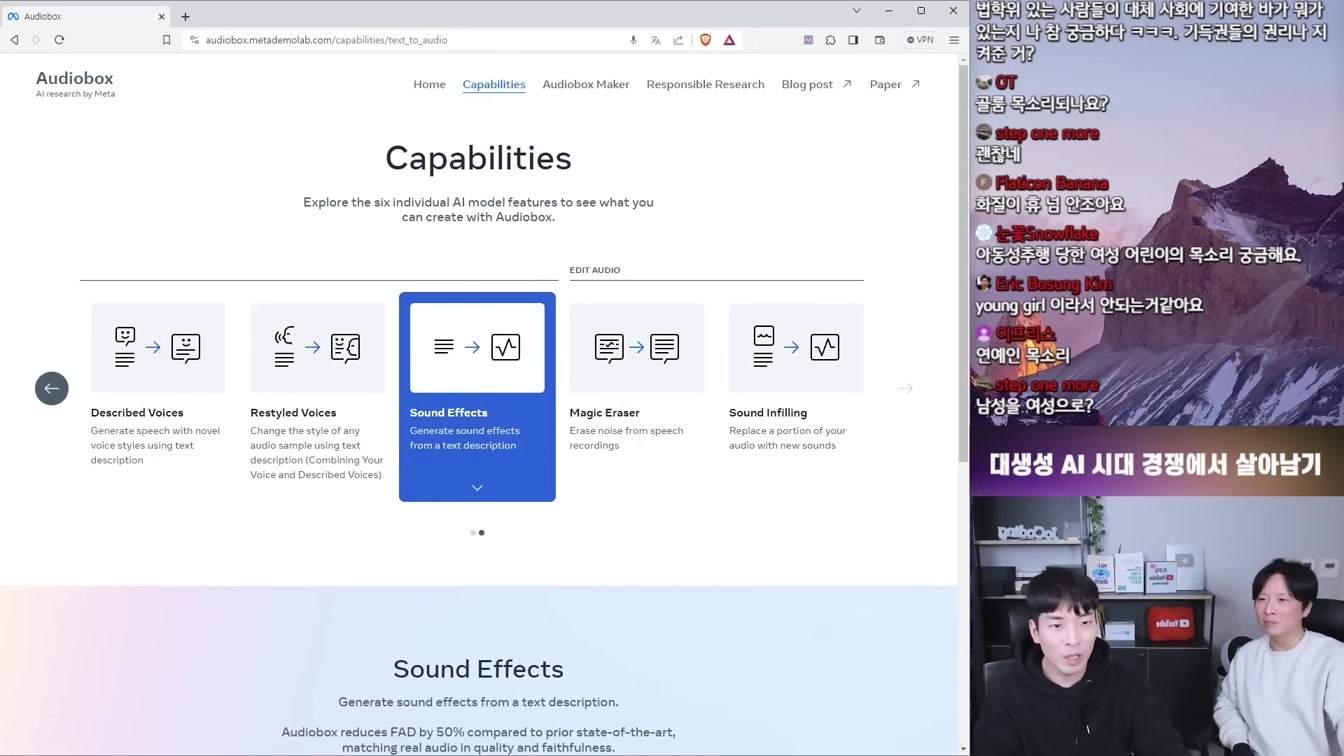Click the Audiobox site logo
The image size is (1344, 756).
coord(75,83)
